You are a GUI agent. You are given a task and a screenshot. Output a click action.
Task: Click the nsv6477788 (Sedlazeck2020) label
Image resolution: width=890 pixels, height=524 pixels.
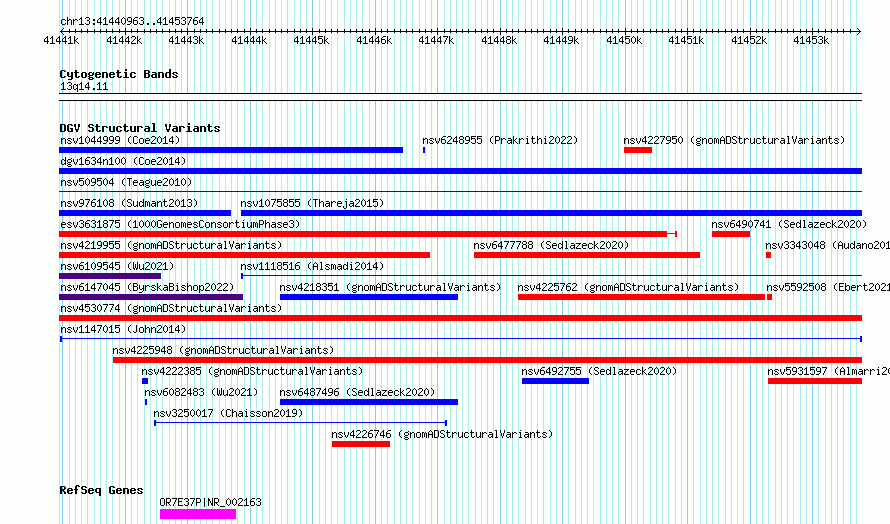pyautogui.click(x=551, y=245)
